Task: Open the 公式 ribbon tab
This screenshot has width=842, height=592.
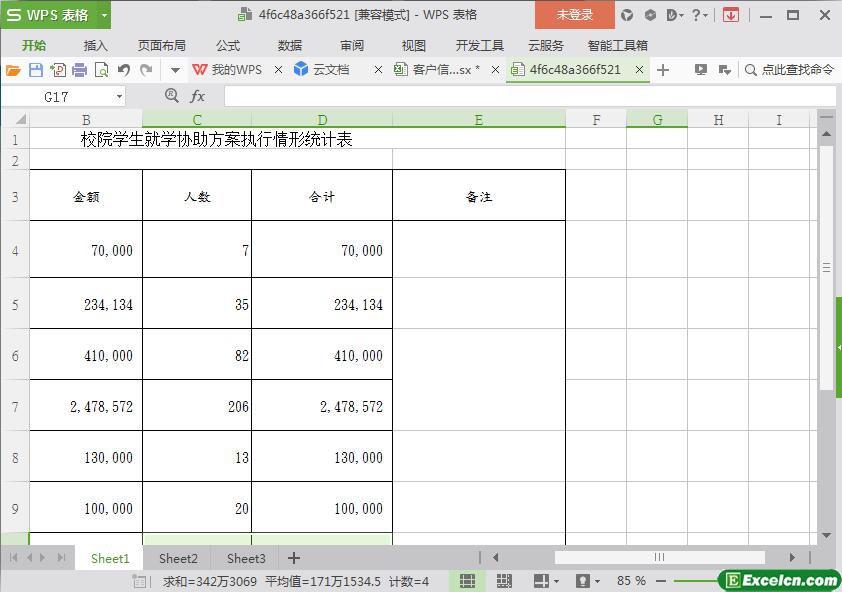Action: (x=228, y=46)
